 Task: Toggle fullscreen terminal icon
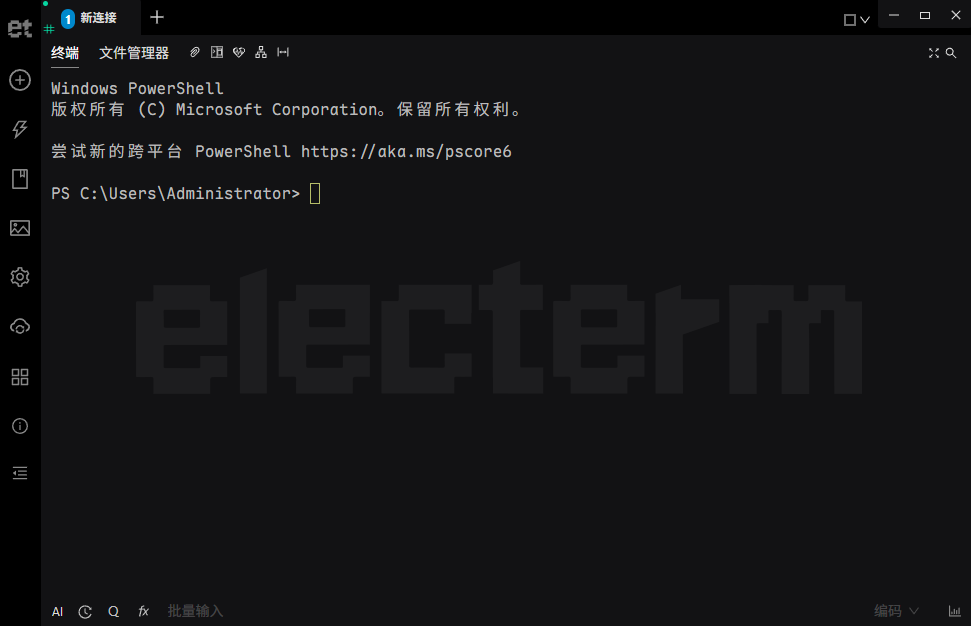934,53
